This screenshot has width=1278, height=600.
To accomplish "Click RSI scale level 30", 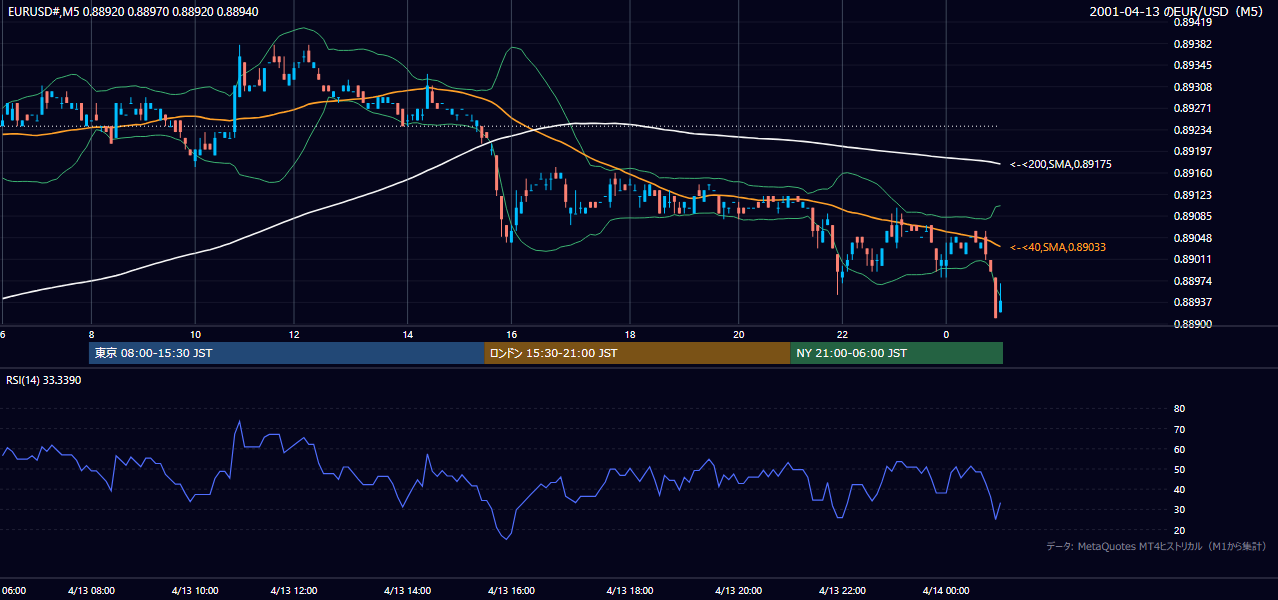I will tap(1179, 510).
